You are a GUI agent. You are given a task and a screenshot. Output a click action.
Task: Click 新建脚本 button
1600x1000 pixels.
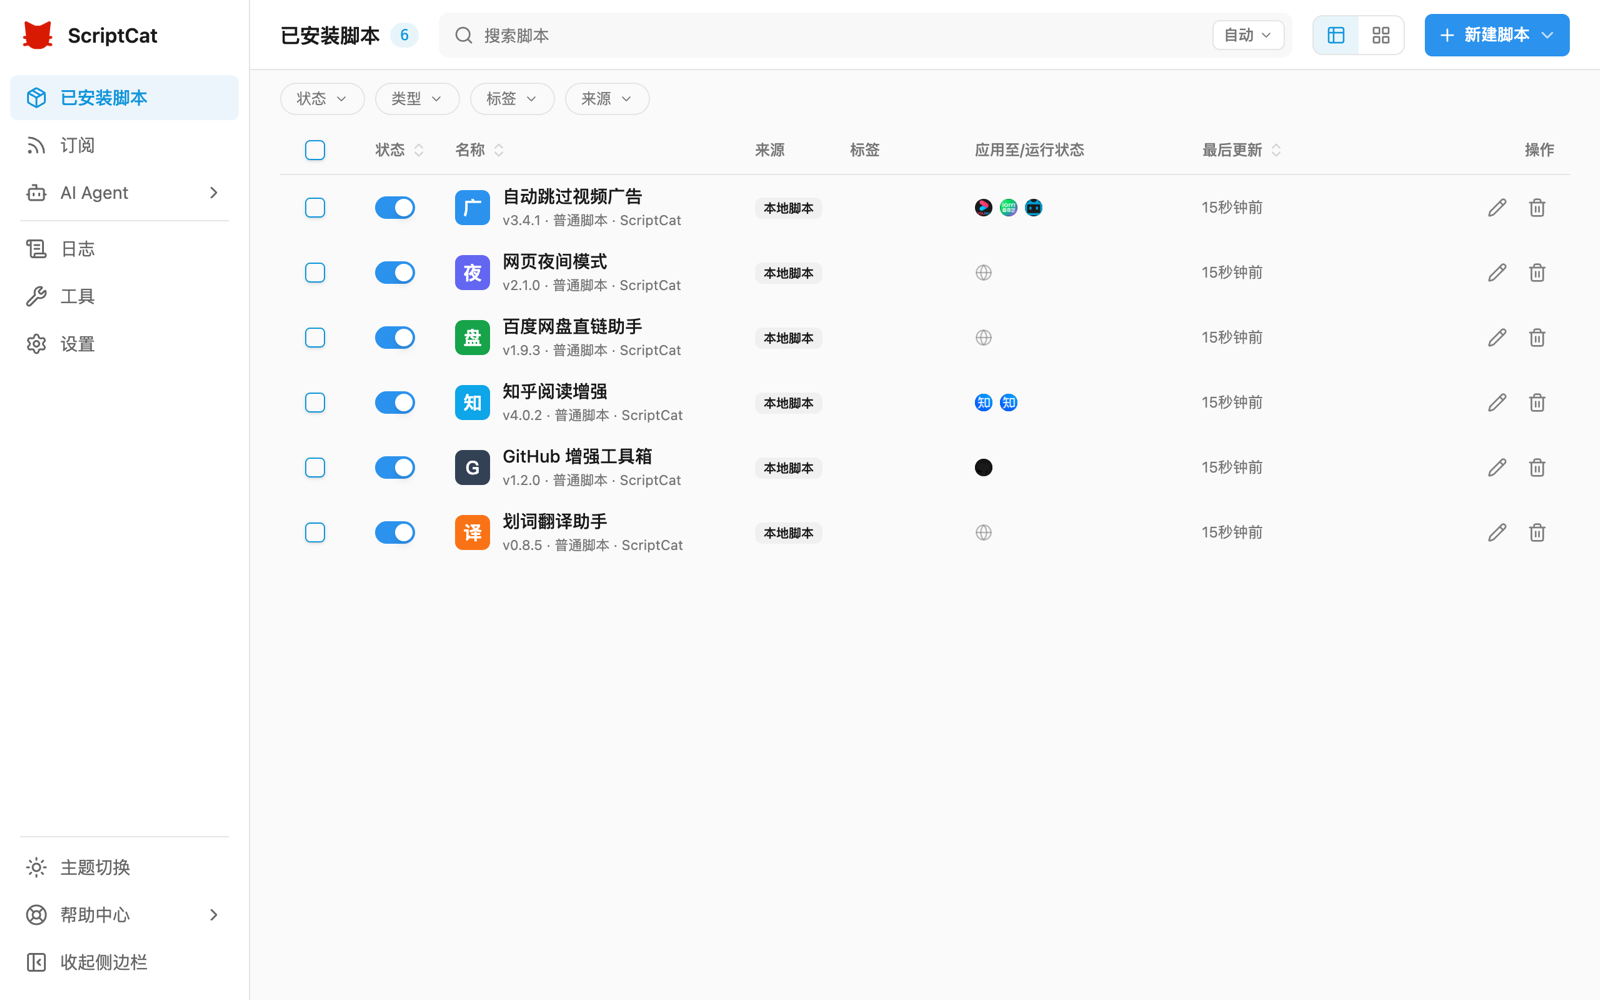tap(1497, 35)
